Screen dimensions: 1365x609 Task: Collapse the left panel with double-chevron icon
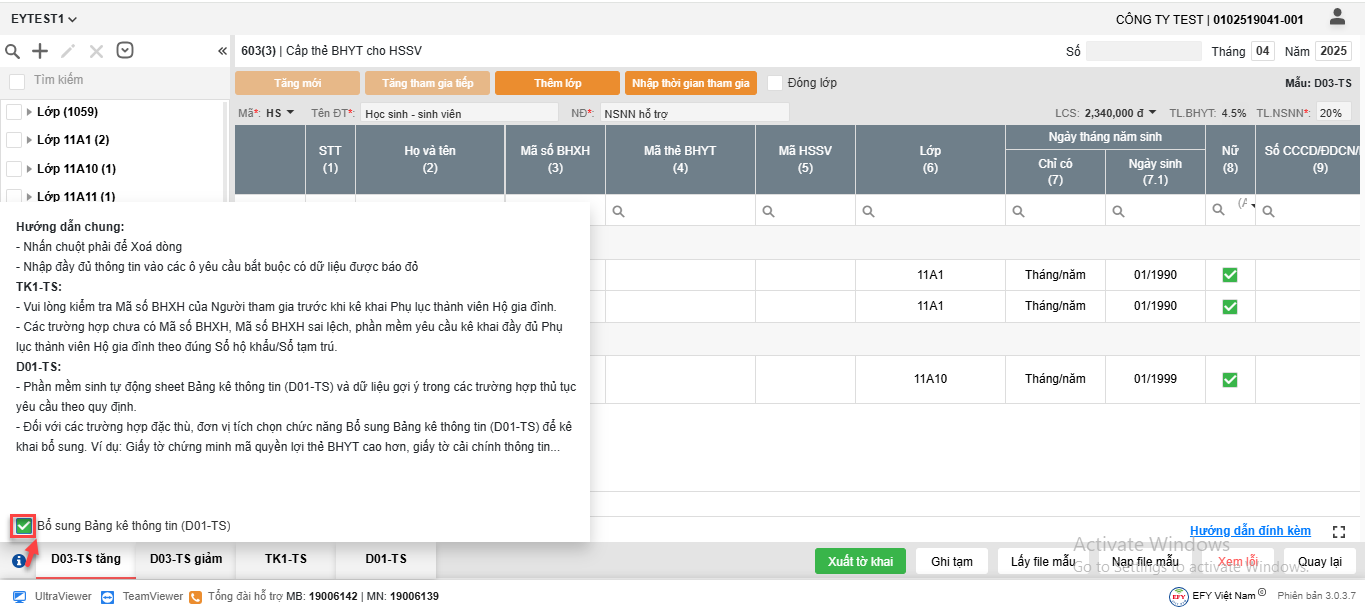[x=222, y=51]
